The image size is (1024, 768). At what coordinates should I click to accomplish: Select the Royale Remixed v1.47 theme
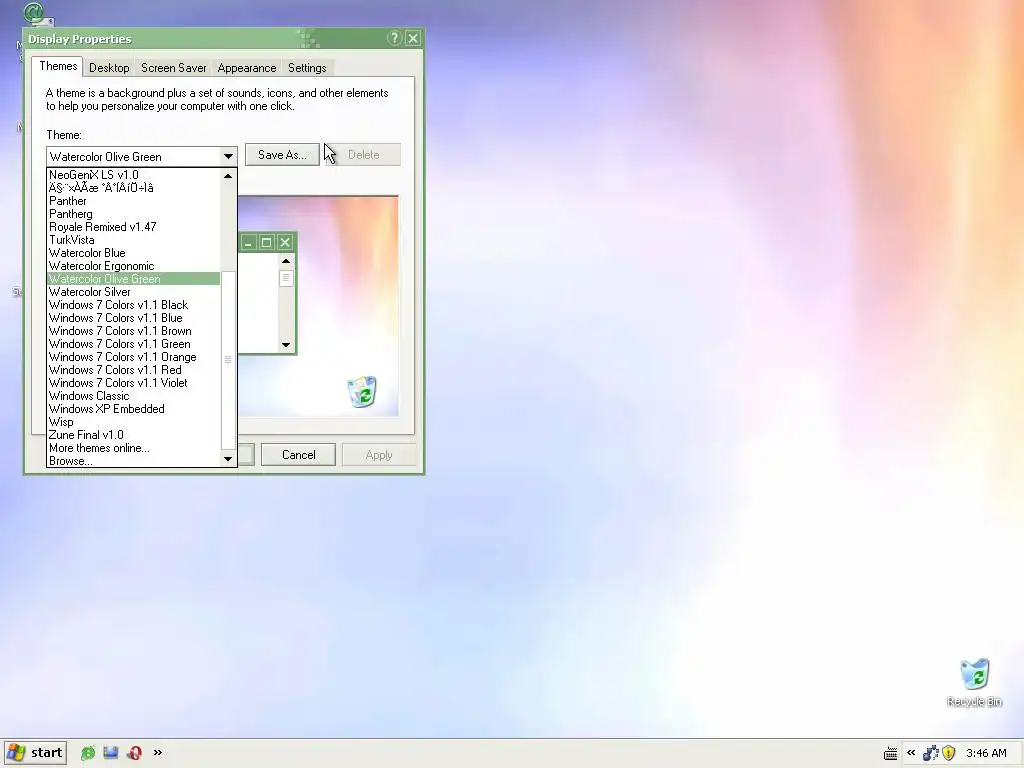coord(134,227)
